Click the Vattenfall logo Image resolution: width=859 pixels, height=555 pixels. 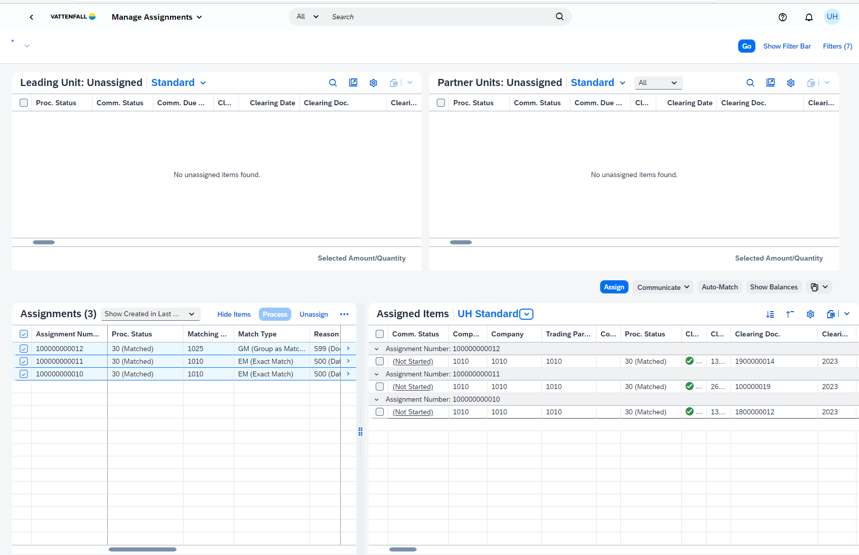(x=73, y=16)
